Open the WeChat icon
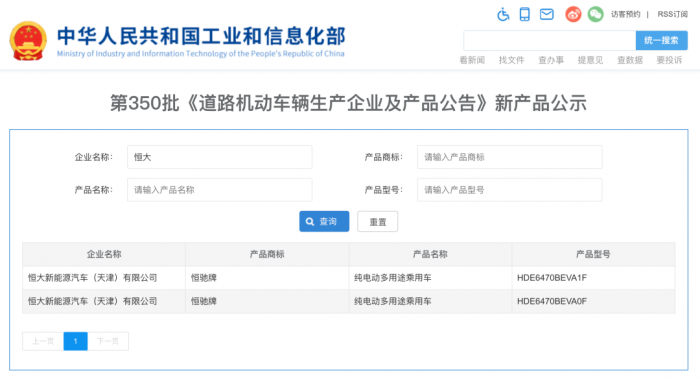 (x=596, y=14)
